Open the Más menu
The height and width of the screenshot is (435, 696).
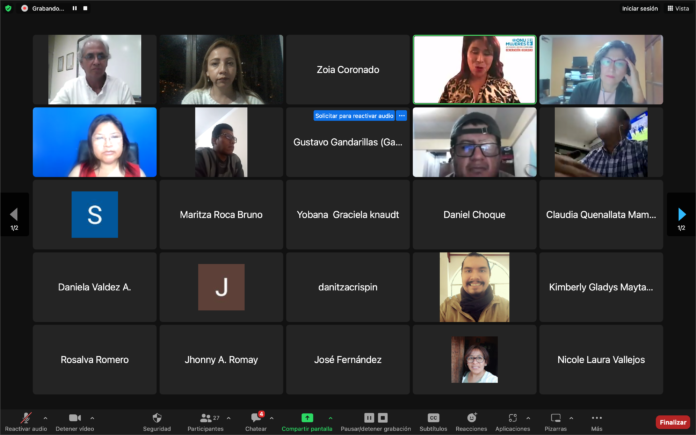[597, 418]
